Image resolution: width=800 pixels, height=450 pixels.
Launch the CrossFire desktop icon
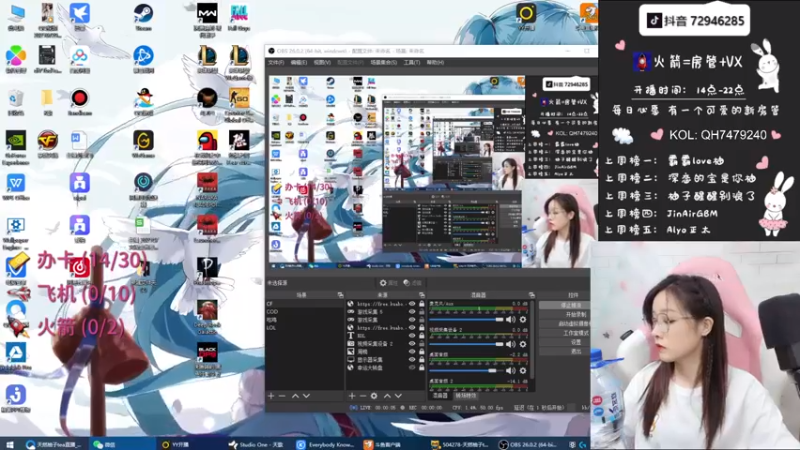[x=47, y=144]
